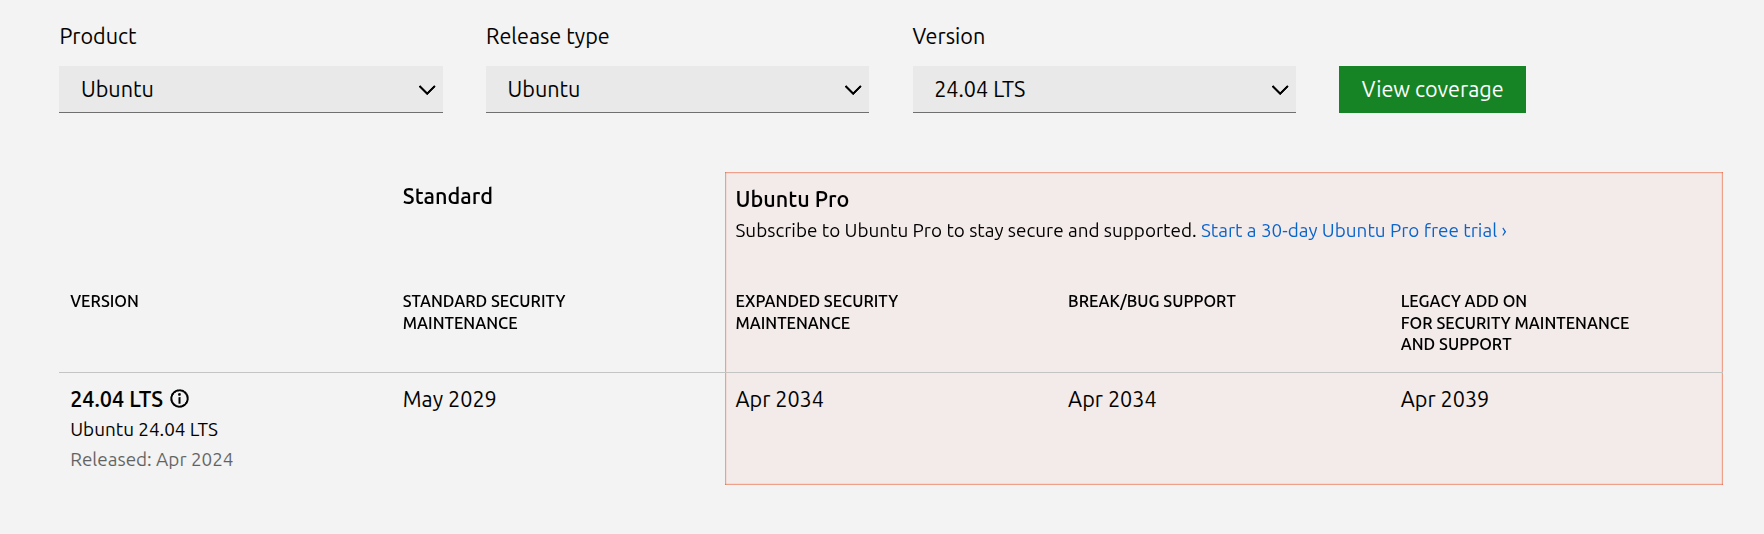Click the Apr 2039 legacy add-on date

click(x=1444, y=399)
